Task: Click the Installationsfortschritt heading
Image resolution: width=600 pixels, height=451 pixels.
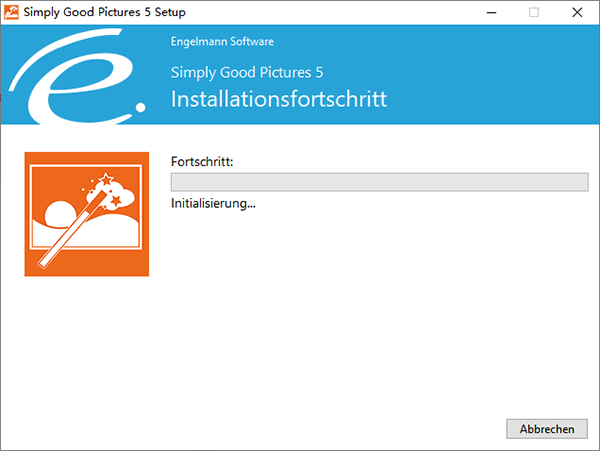Action: tap(279, 100)
